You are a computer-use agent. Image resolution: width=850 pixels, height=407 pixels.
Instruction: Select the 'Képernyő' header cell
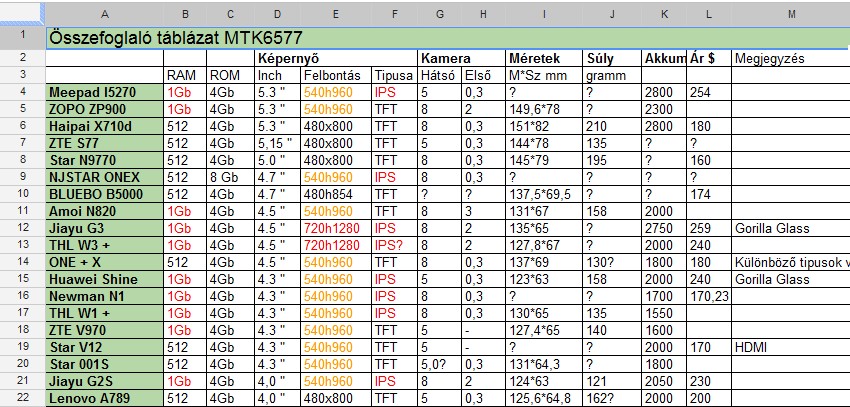336,58
